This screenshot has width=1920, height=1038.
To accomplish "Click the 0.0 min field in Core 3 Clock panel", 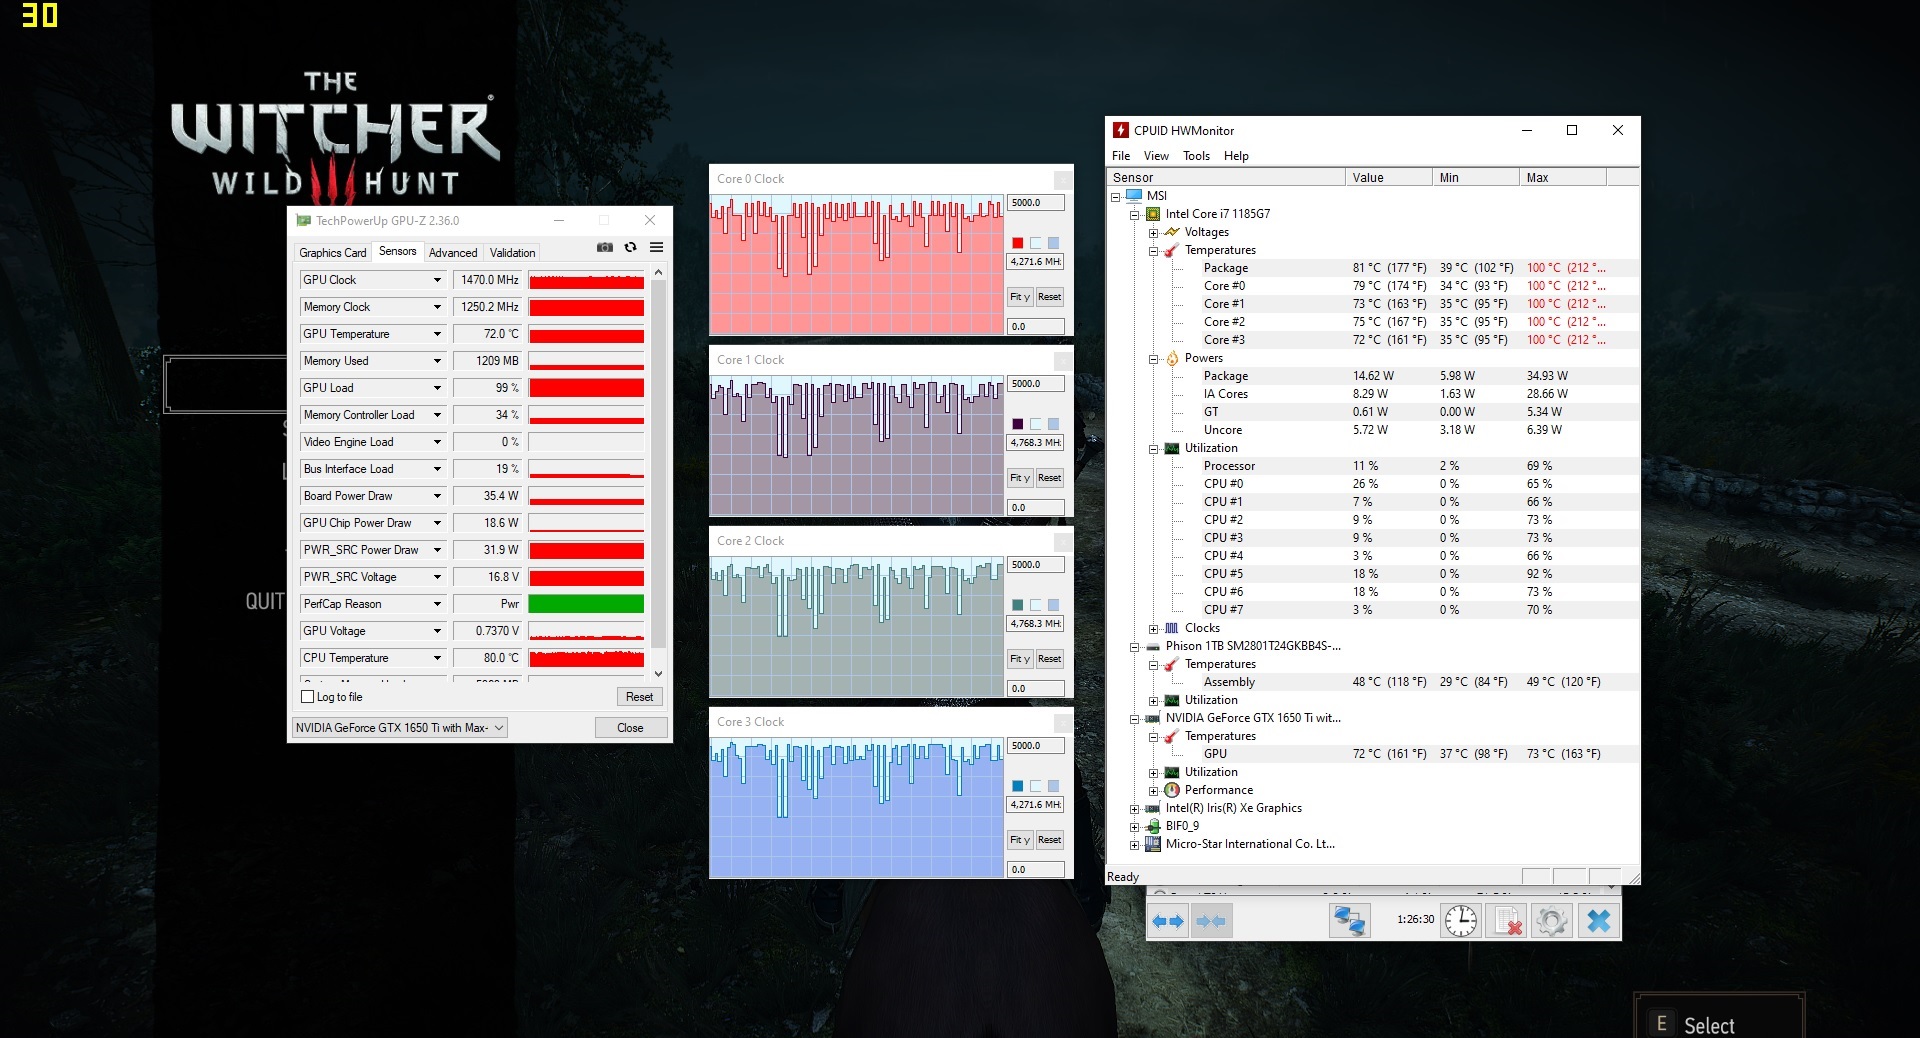I will tap(1035, 870).
